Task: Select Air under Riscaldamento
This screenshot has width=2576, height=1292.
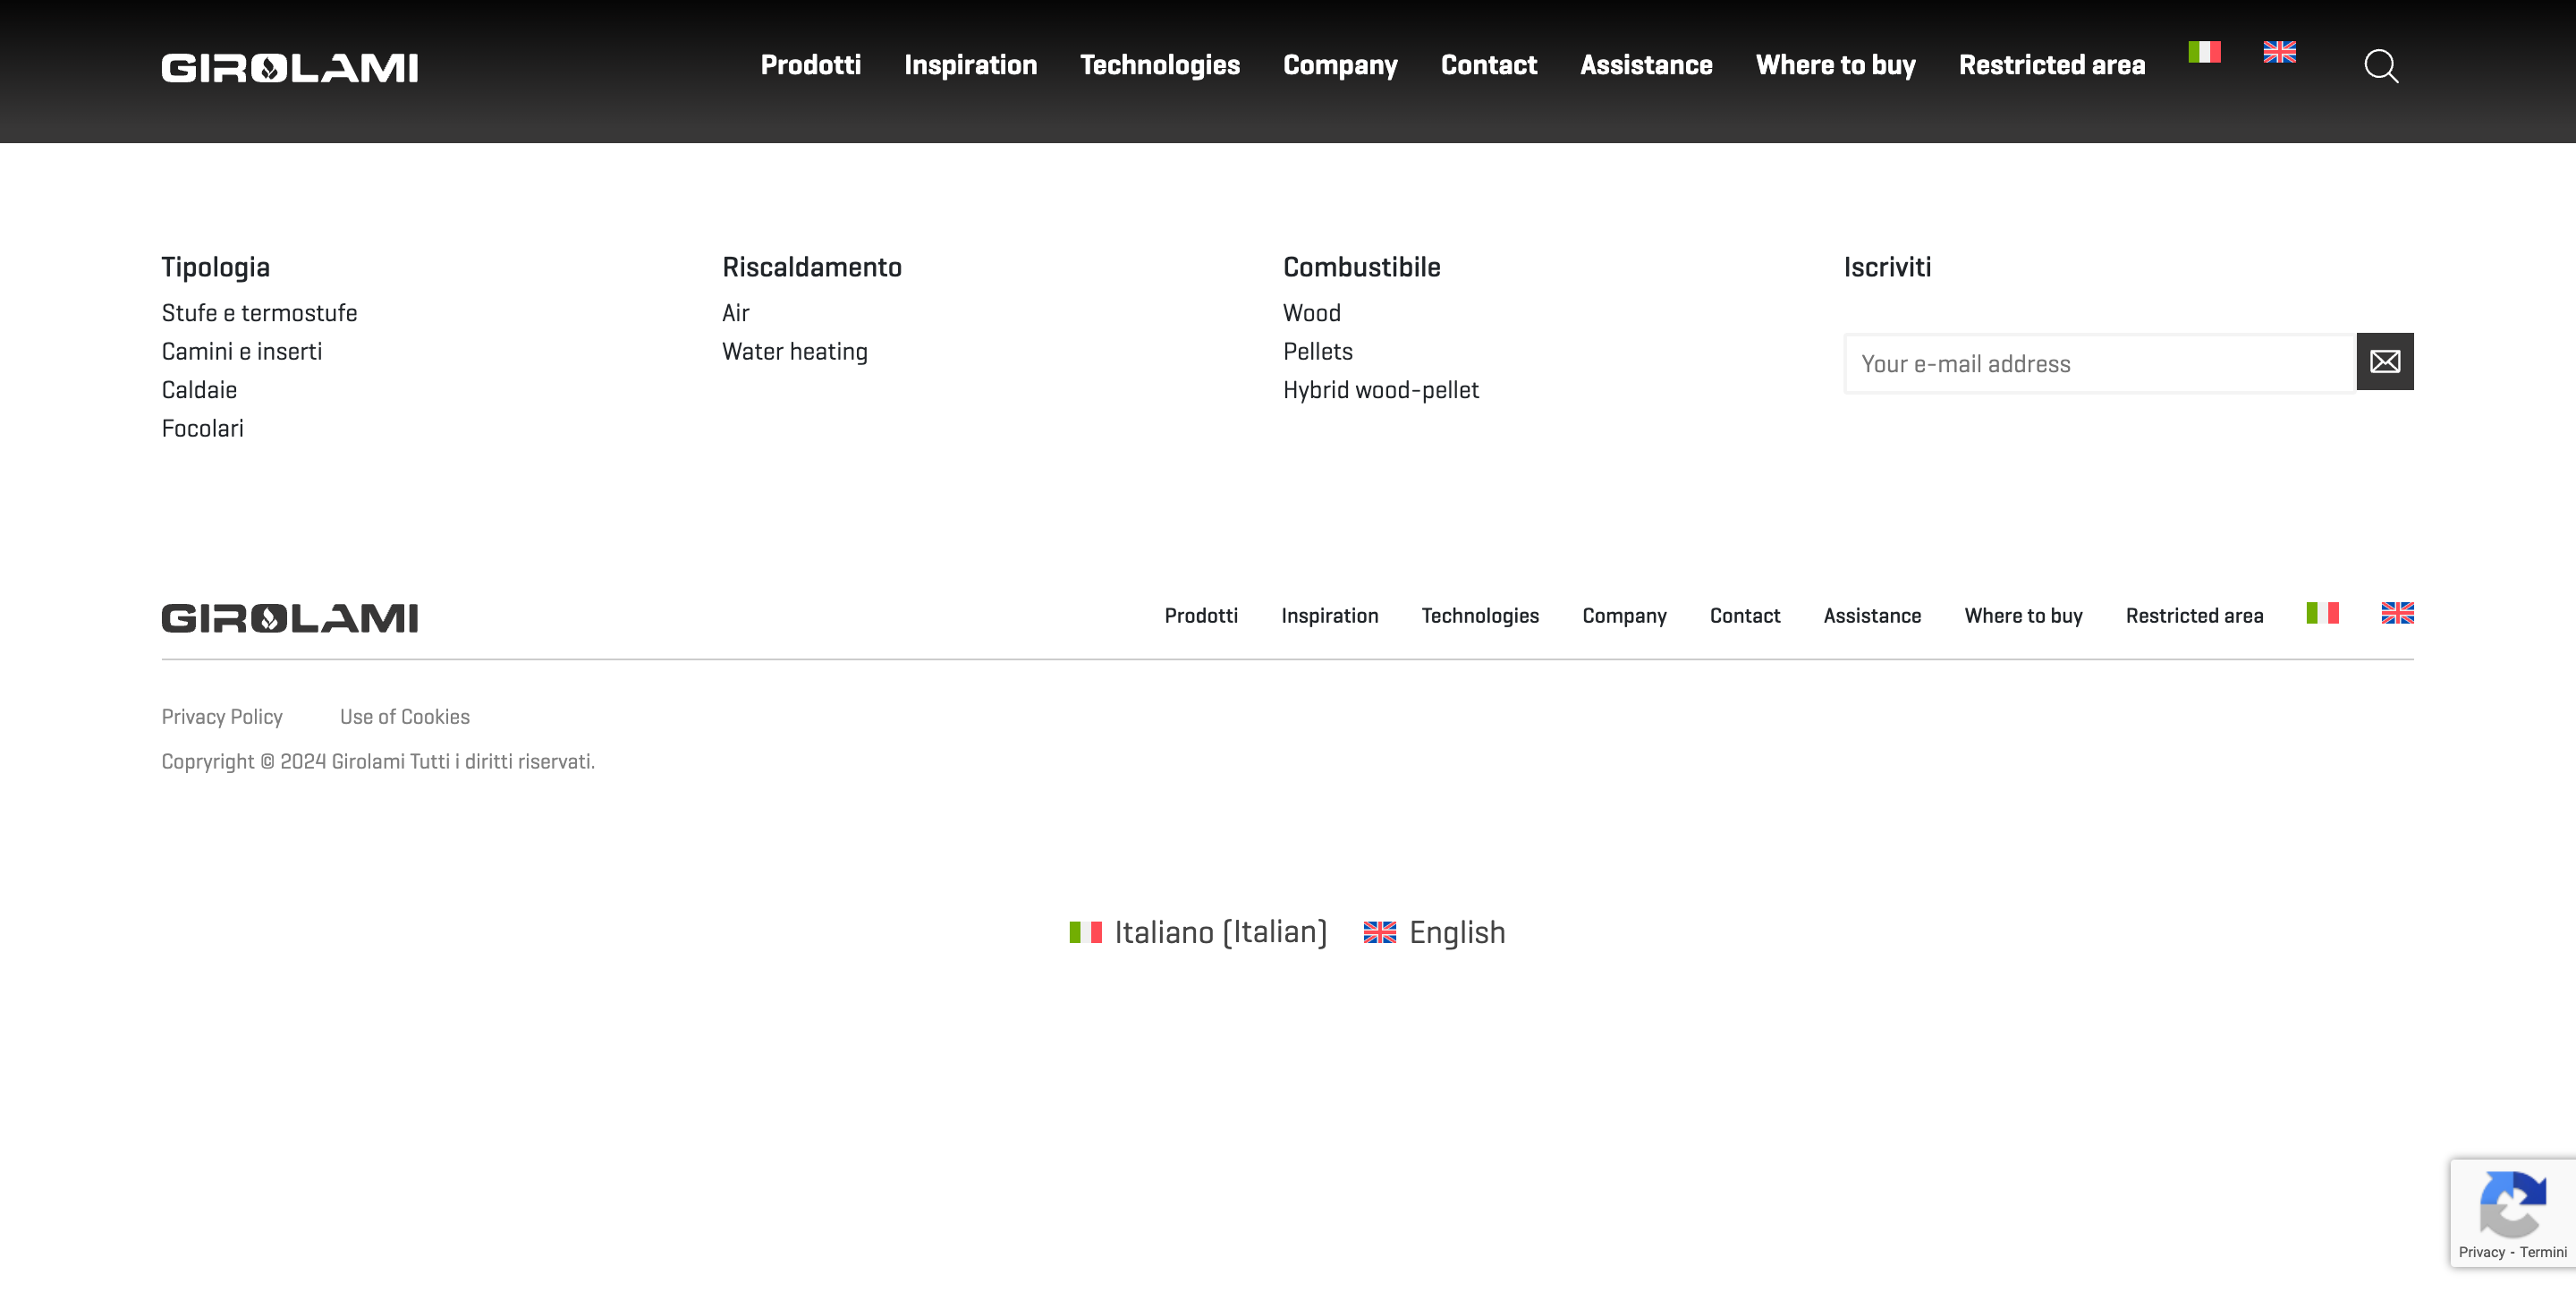Action: (x=736, y=313)
